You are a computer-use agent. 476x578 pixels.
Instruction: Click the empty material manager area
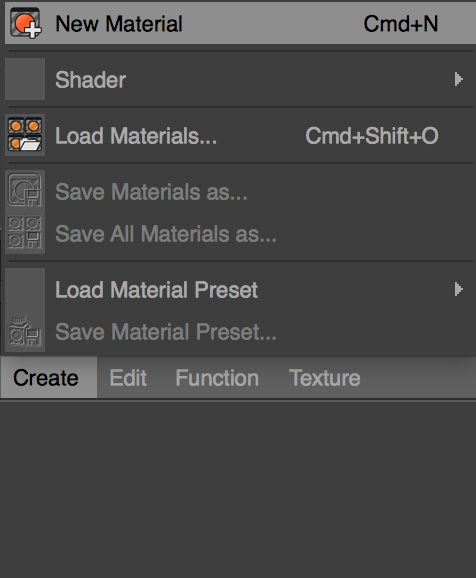click(x=238, y=490)
